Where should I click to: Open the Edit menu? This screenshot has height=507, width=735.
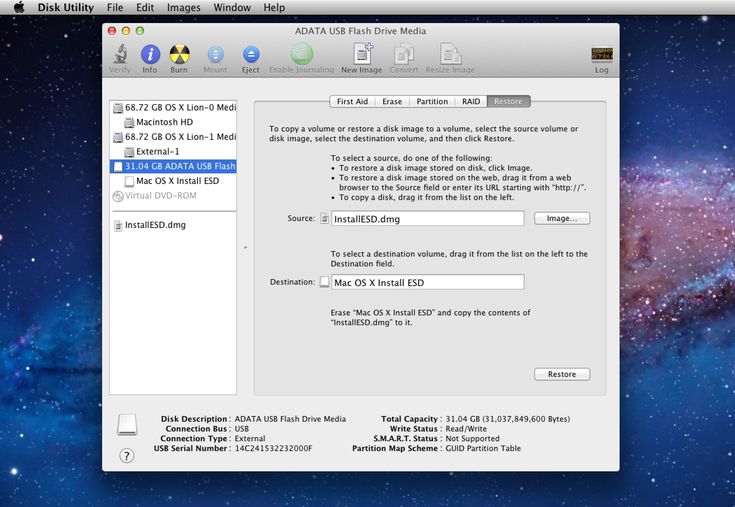pyautogui.click(x=145, y=7)
